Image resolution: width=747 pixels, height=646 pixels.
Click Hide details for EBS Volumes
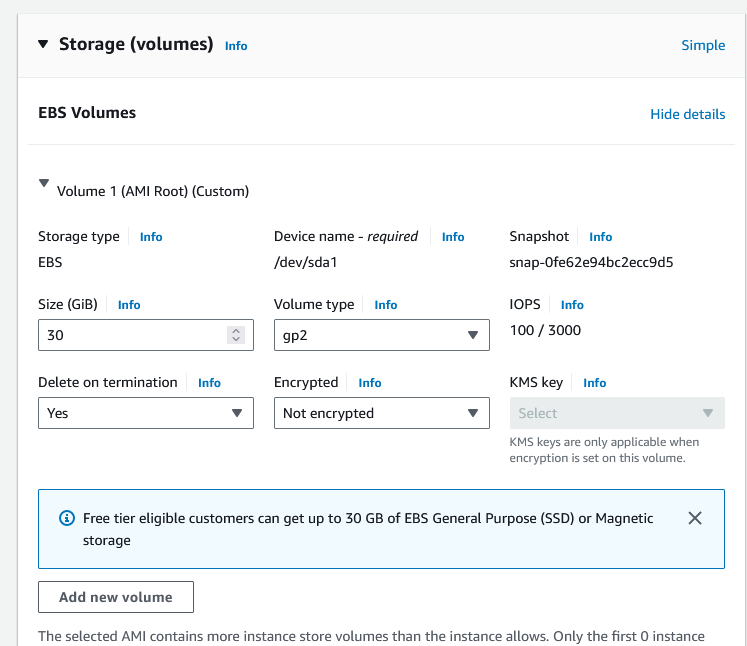[x=687, y=114]
